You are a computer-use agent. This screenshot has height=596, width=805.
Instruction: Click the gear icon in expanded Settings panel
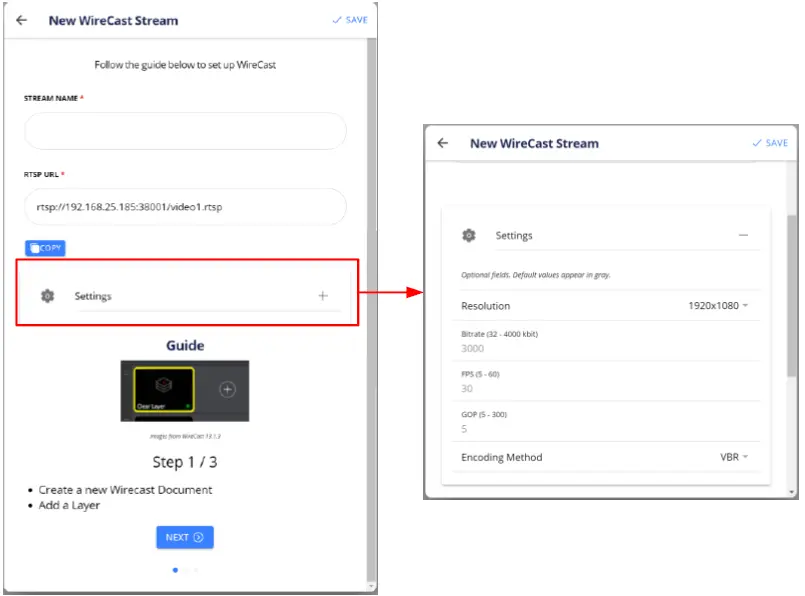(x=469, y=236)
